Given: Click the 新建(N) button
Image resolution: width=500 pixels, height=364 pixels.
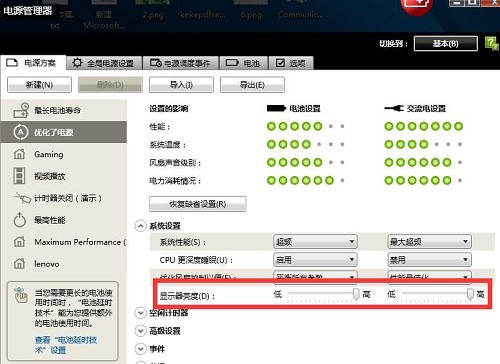Looking at the screenshot, I should click(39, 85).
